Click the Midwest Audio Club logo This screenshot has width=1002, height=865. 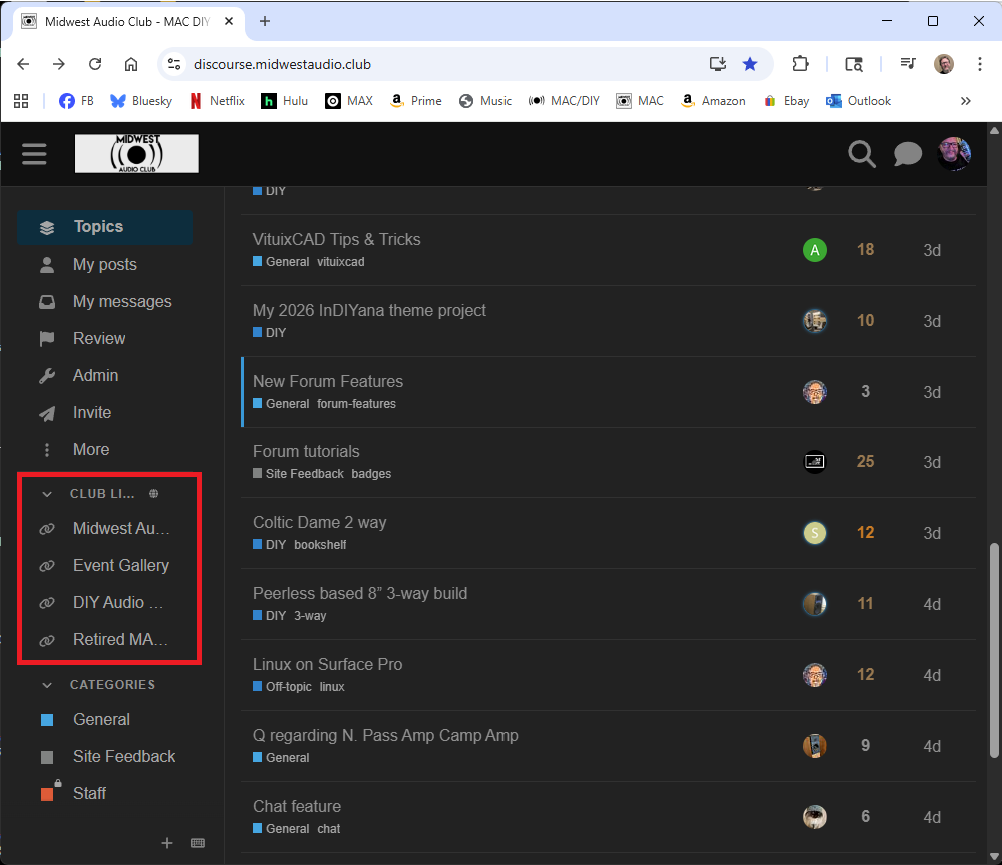137,154
